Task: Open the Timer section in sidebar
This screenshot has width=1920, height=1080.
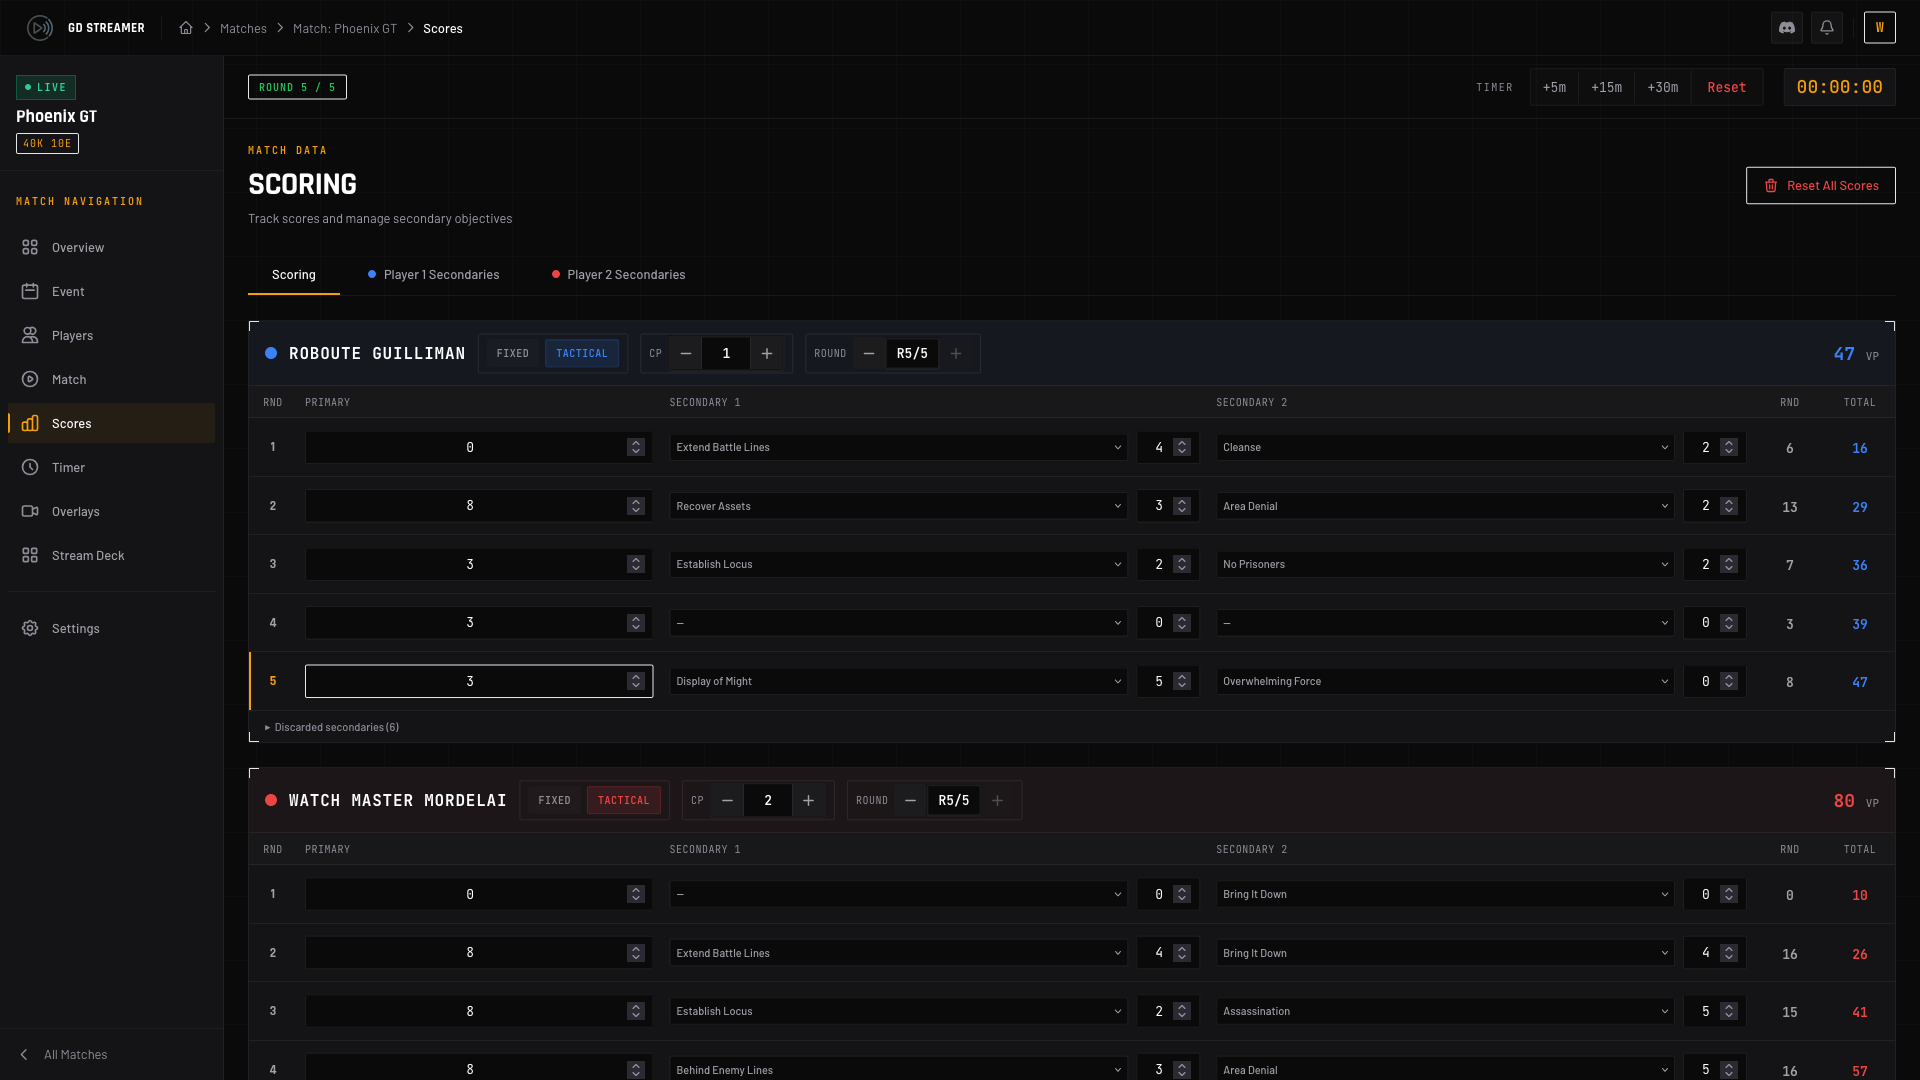Action: tap(68, 467)
